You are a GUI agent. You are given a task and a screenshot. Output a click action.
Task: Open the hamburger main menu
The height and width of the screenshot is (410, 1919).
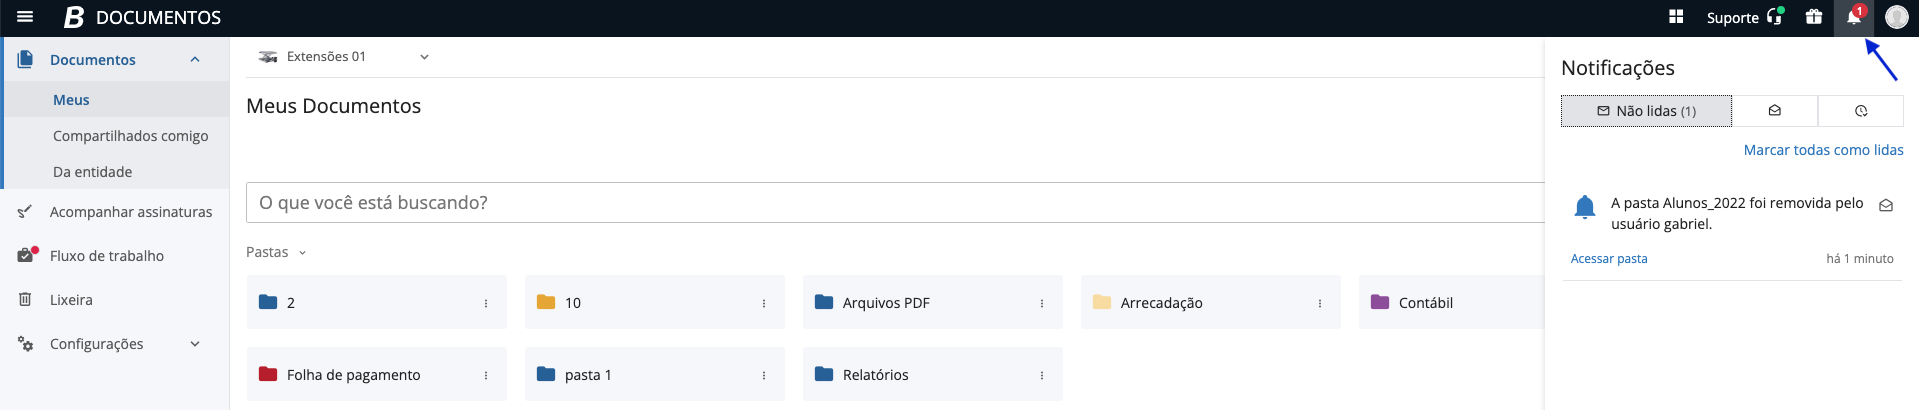[x=25, y=17]
